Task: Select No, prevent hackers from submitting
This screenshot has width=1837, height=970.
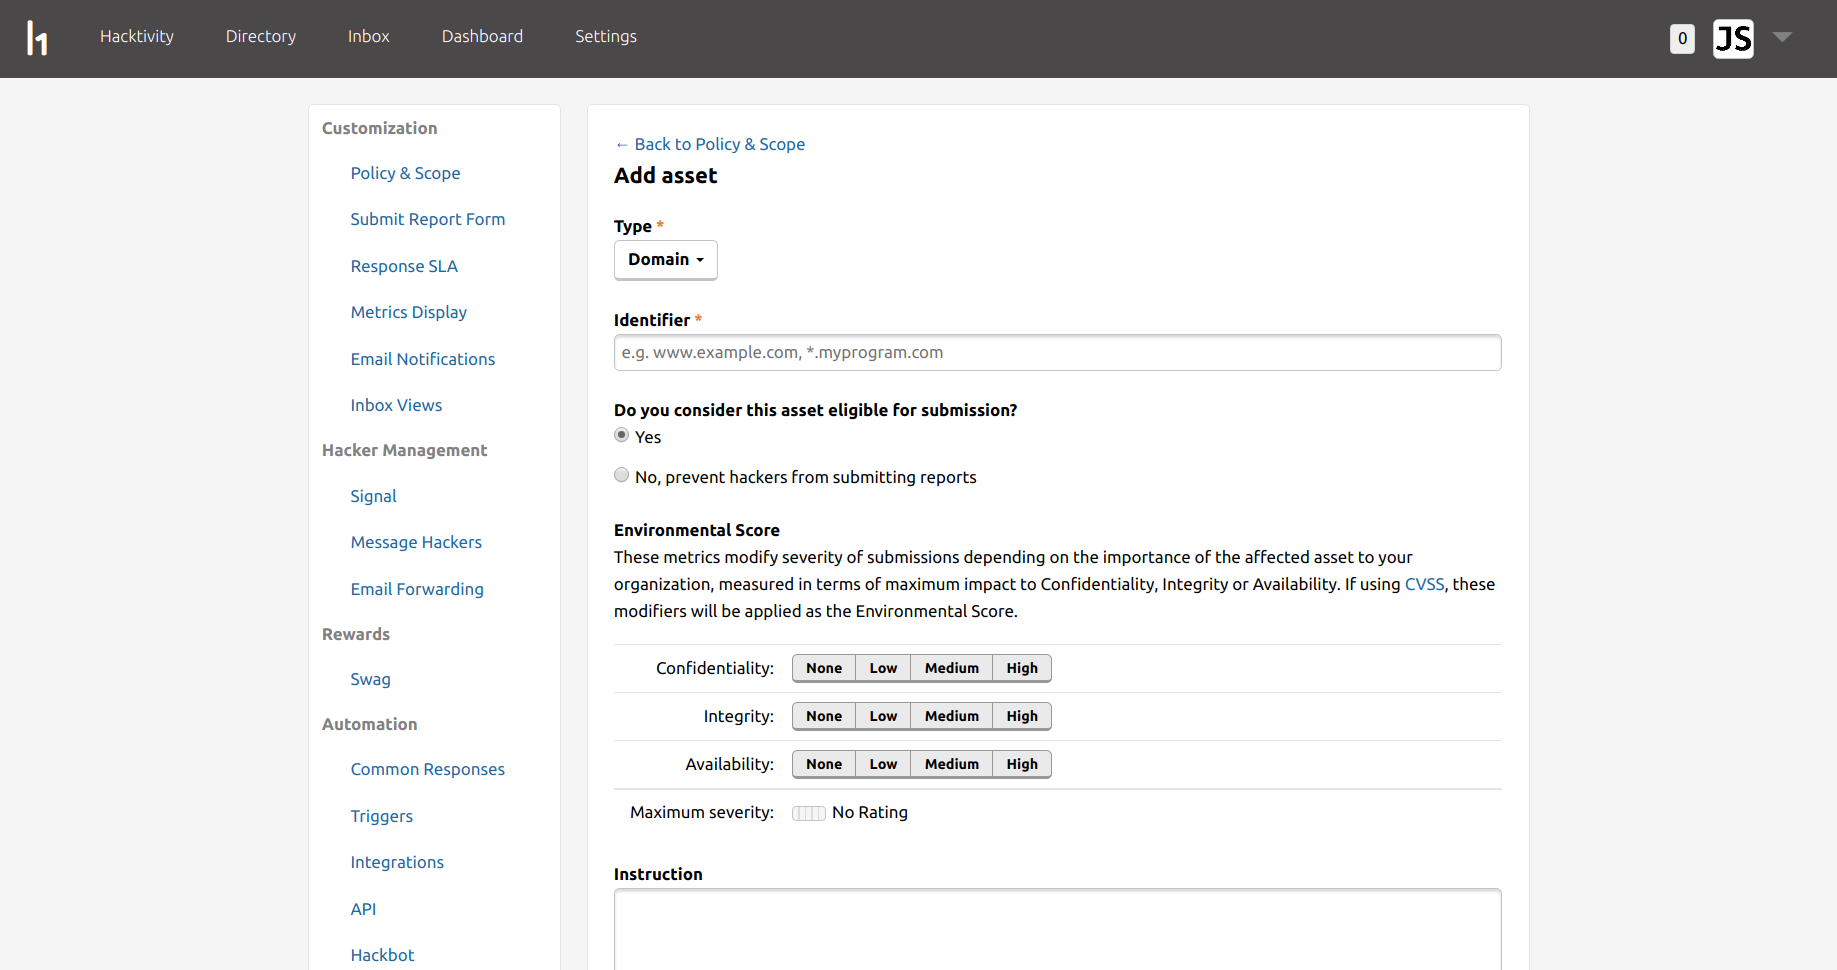Action: pyautogui.click(x=622, y=476)
